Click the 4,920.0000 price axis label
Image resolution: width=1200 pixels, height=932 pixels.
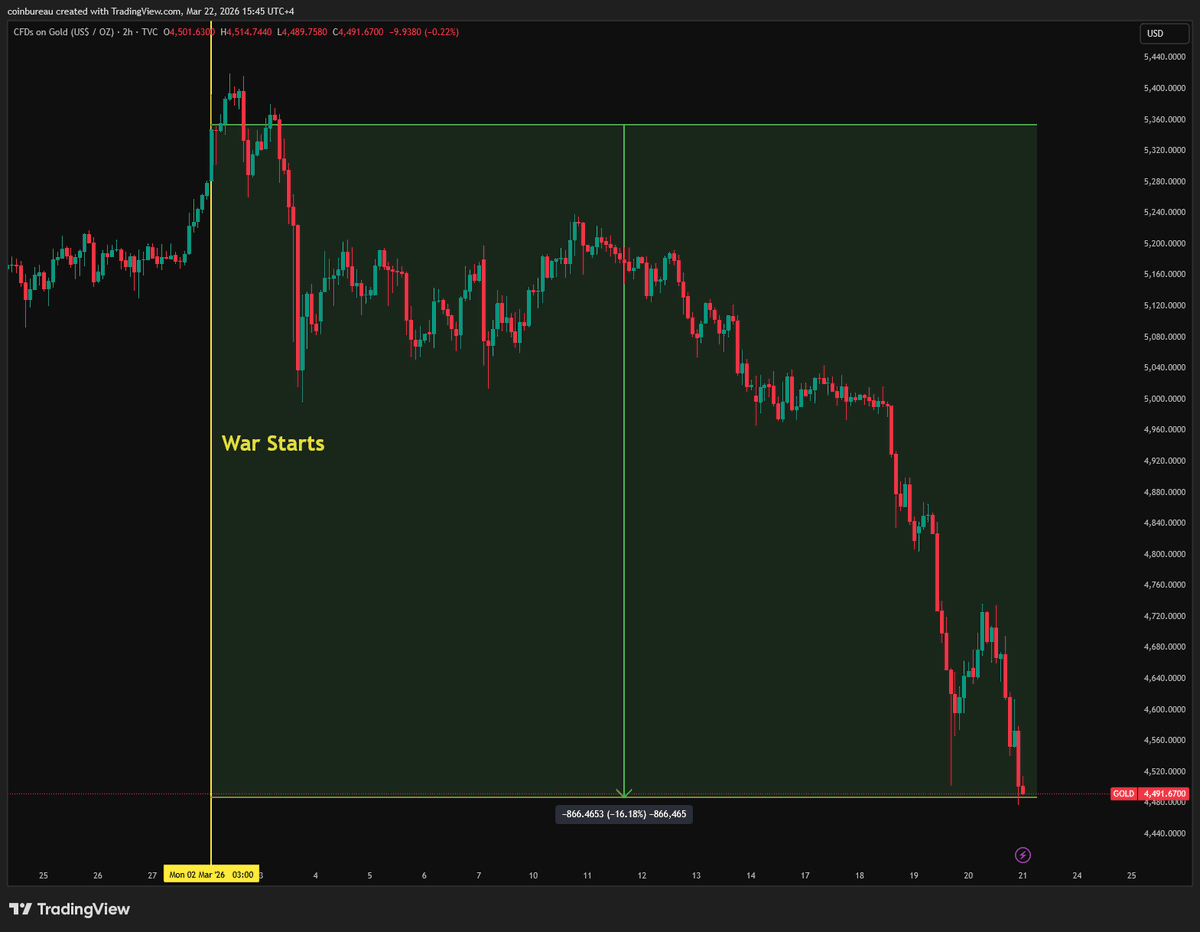click(1165, 460)
